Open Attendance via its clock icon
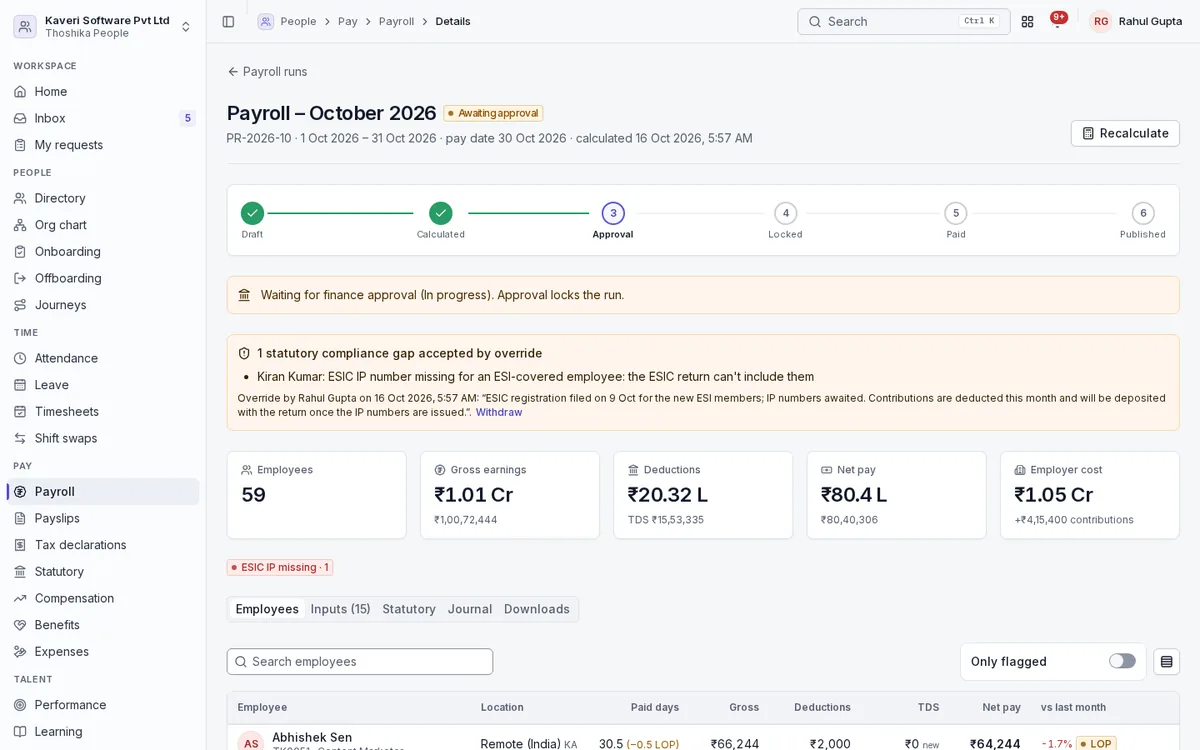 [x=20, y=358]
